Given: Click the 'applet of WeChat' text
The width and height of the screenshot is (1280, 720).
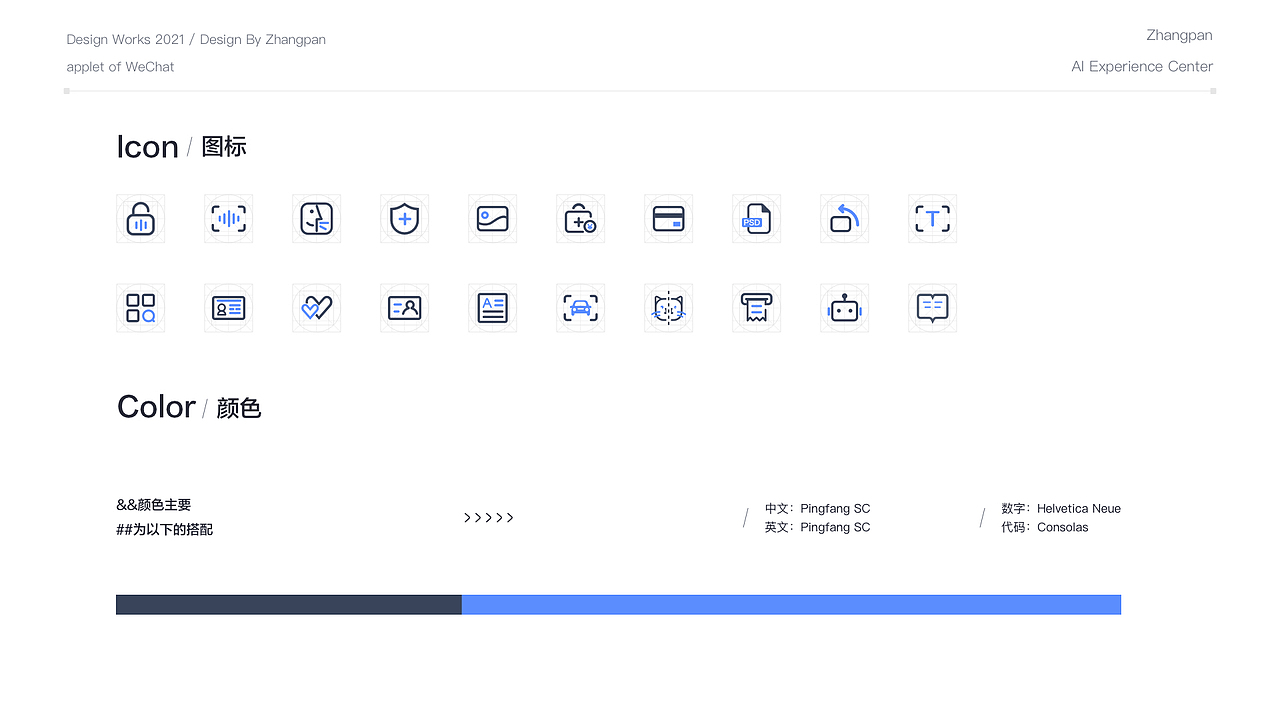Looking at the screenshot, I should [120, 67].
